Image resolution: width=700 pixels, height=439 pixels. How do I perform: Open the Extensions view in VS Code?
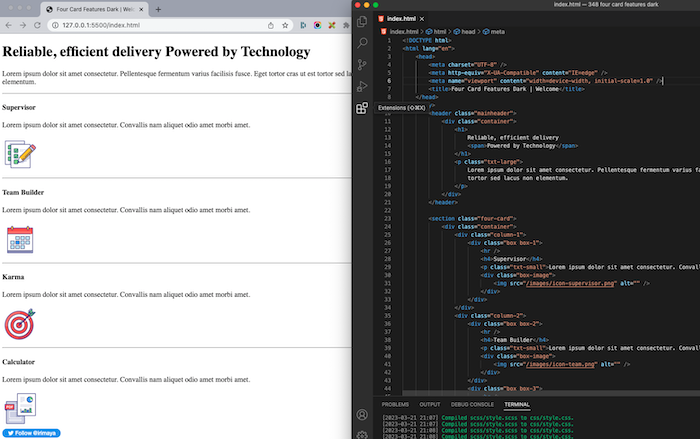tap(362, 108)
